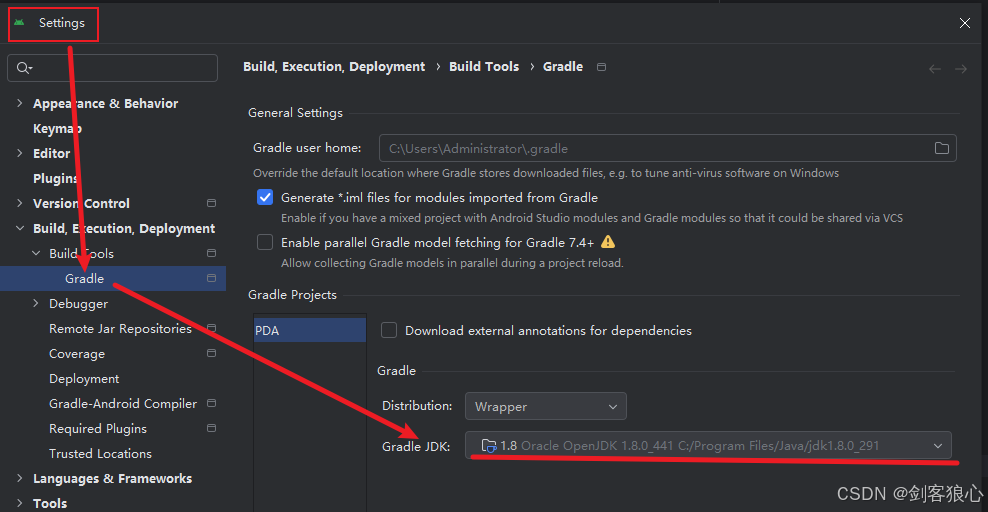
Task: Open the Gradle JDK dropdown
Action: [708, 445]
